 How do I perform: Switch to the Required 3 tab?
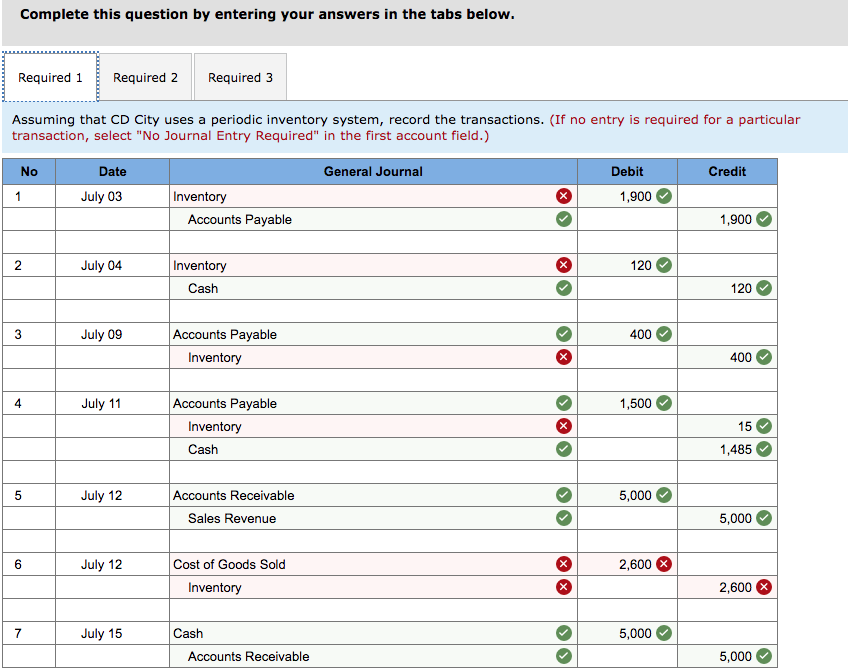click(240, 77)
